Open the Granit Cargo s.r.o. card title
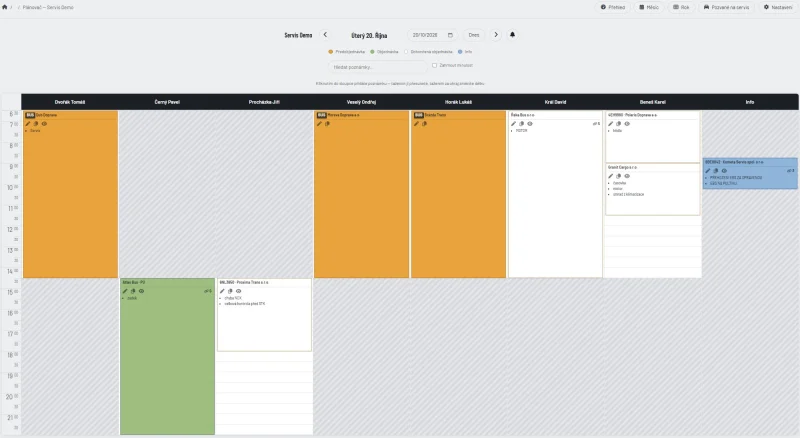800x438 pixels. 622,167
